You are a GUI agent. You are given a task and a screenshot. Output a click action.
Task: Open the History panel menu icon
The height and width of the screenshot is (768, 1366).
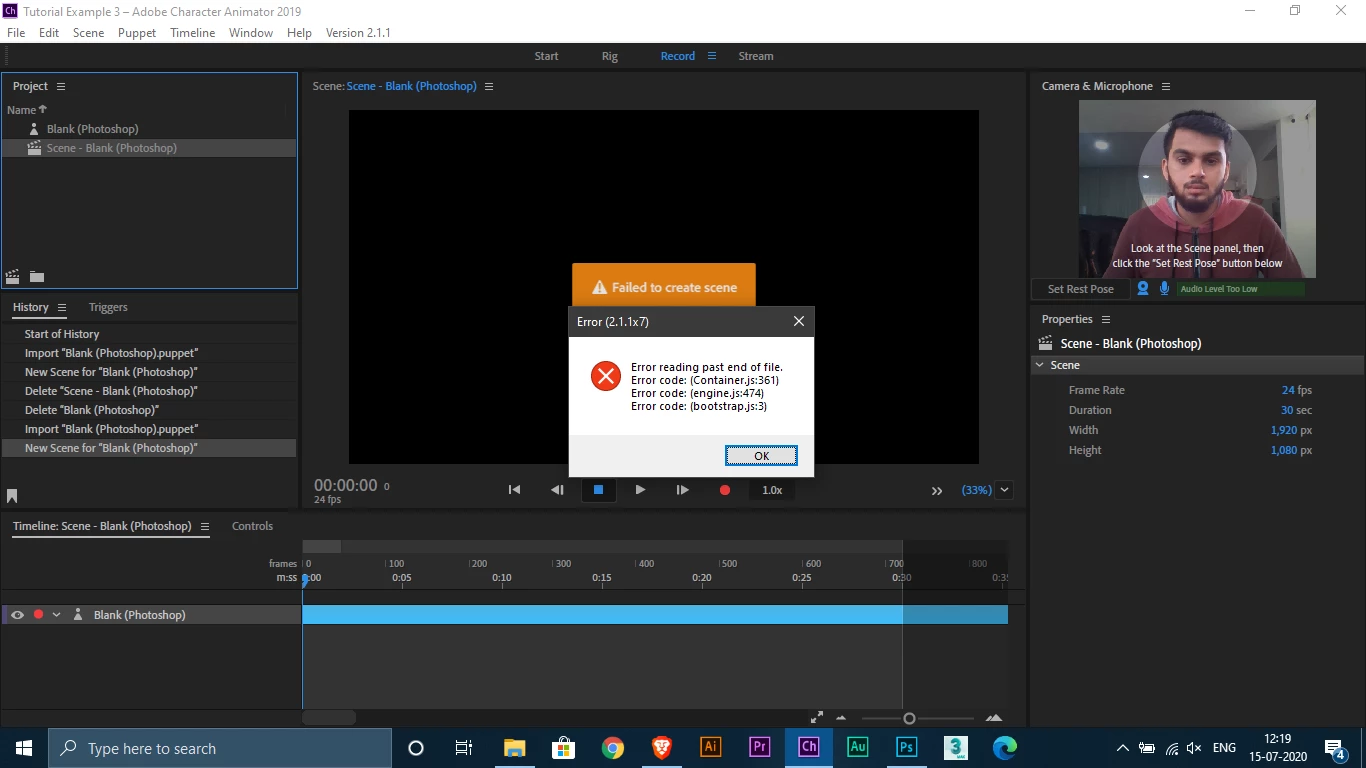(x=62, y=307)
